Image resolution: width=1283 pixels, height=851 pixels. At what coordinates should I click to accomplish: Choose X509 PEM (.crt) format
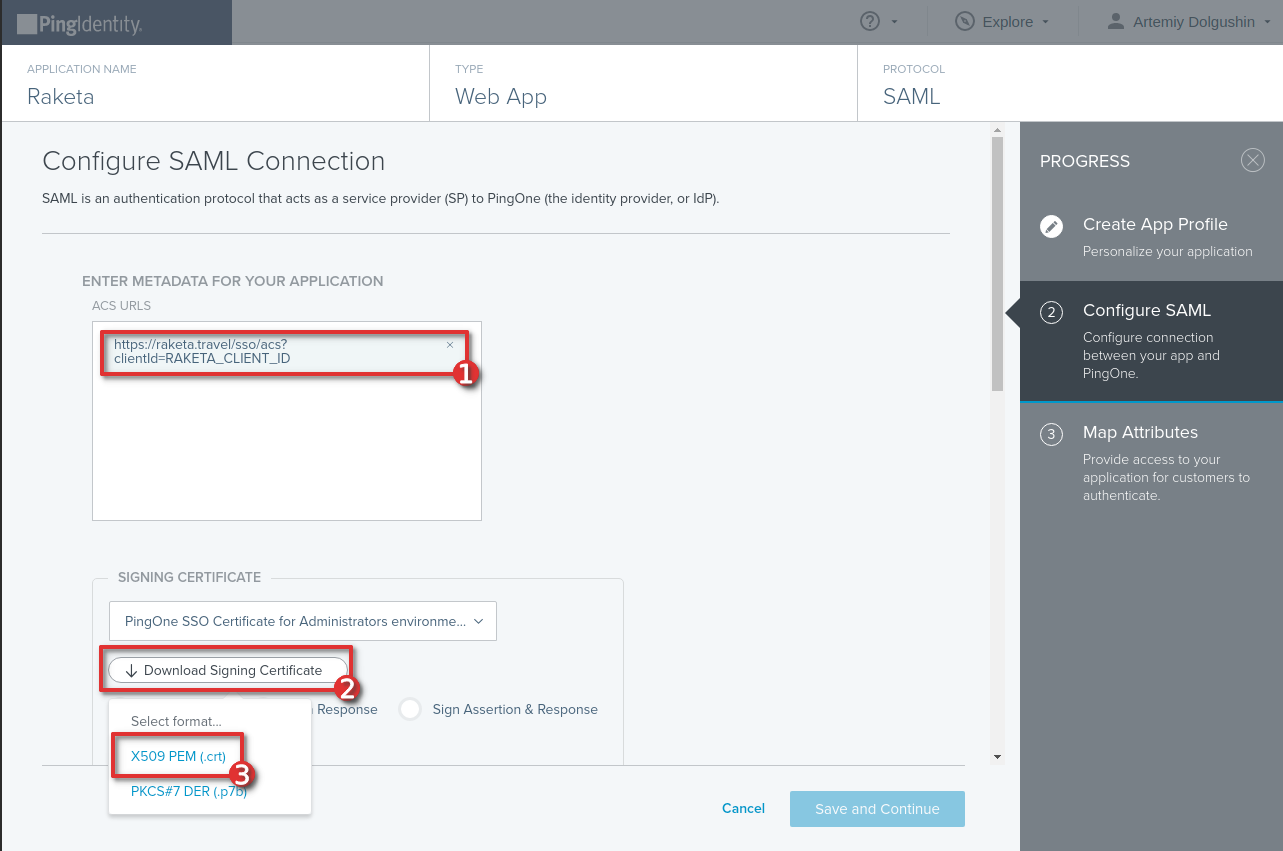point(178,756)
